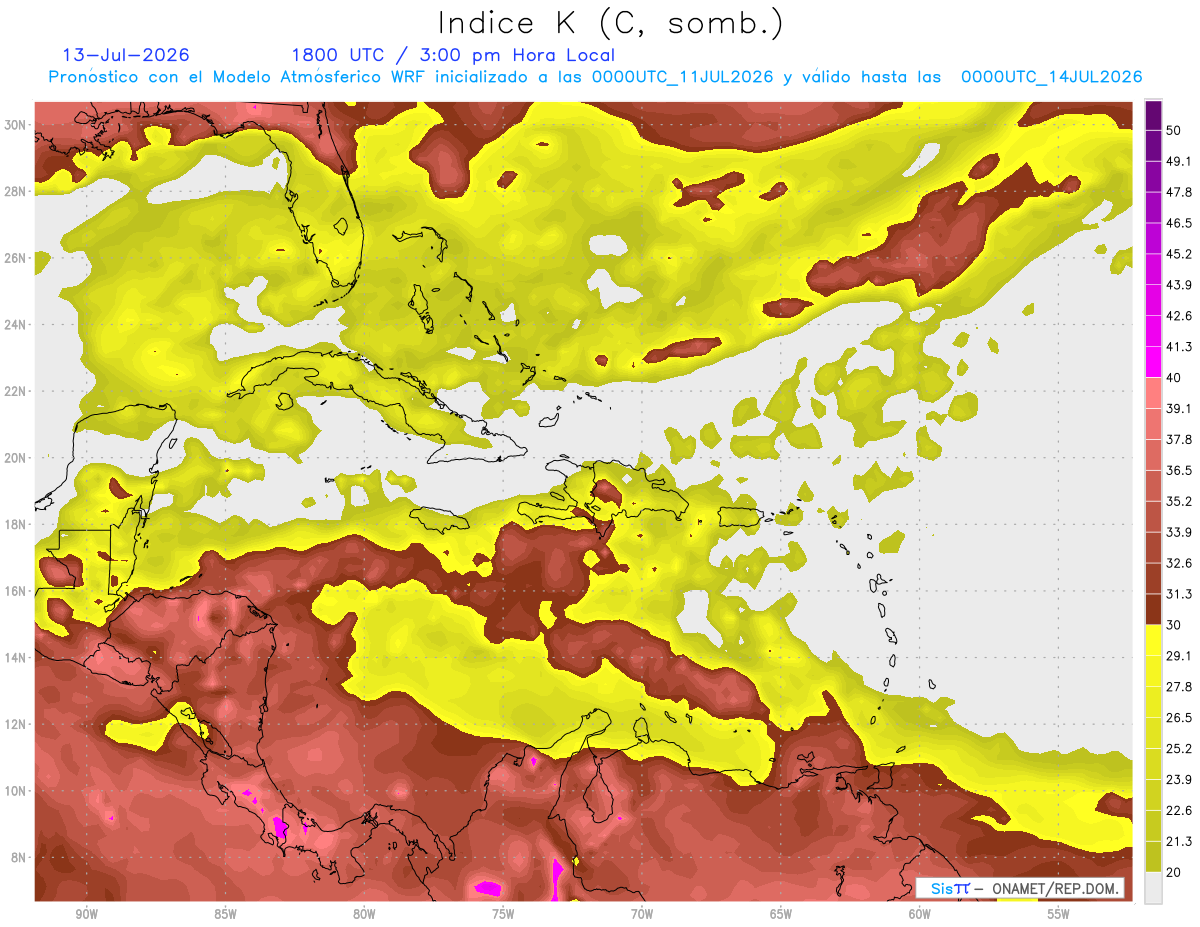This screenshot has height=927, width=1200.
Task: Click the latitude label "22N"
Action: click(x=16, y=391)
